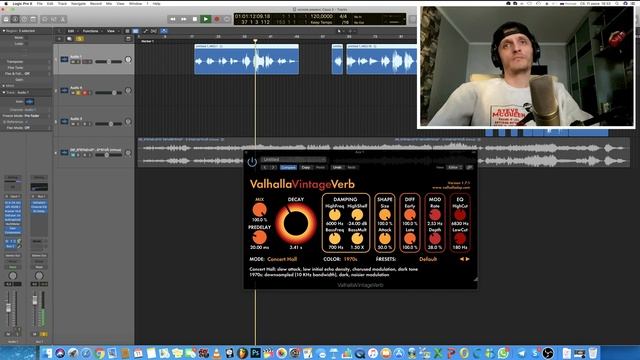Viewport: 640px width, 360px height.
Task: Open the plugin preset name dropdown
Action: point(293,160)
